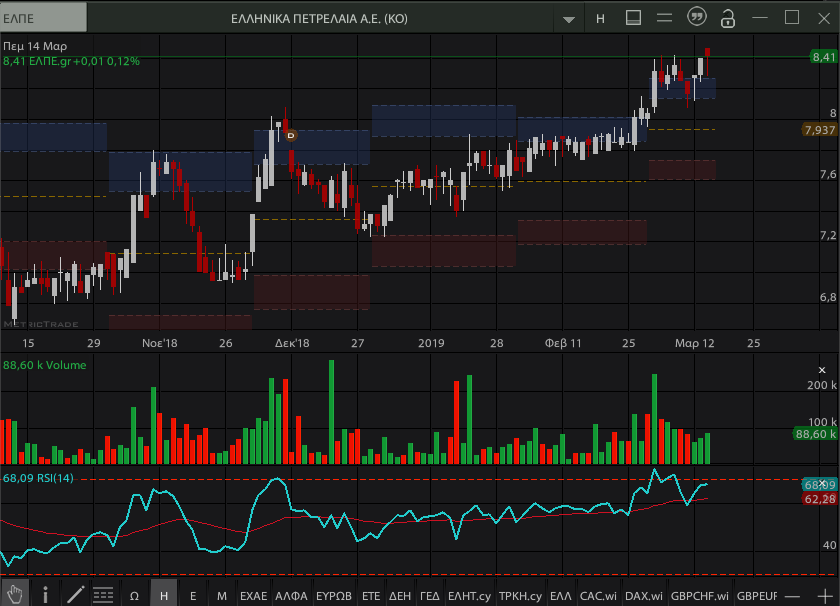Screen dimensions: 840x606
Task: Select the hand pan tool
Action: (x=14, y=594)
